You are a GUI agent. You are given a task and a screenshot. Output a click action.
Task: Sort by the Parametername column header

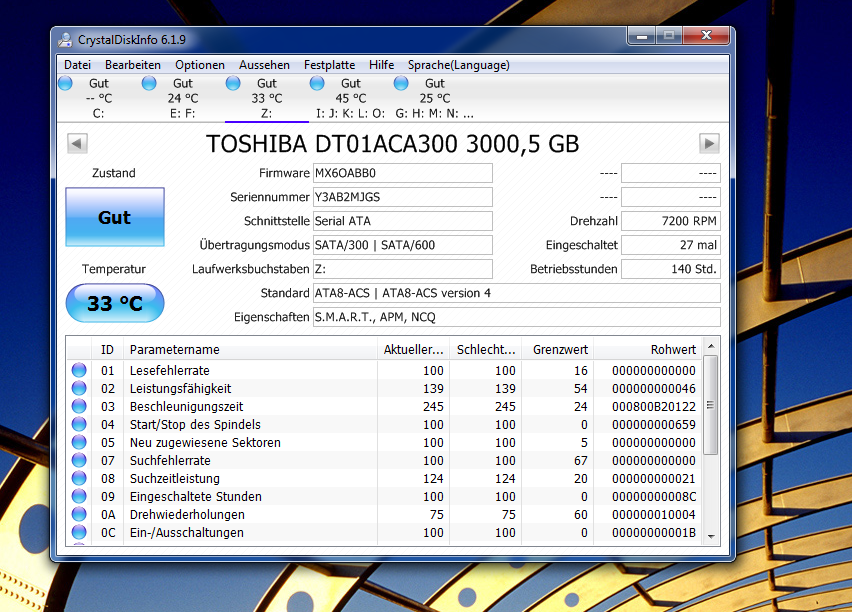(x=250, y=349)
